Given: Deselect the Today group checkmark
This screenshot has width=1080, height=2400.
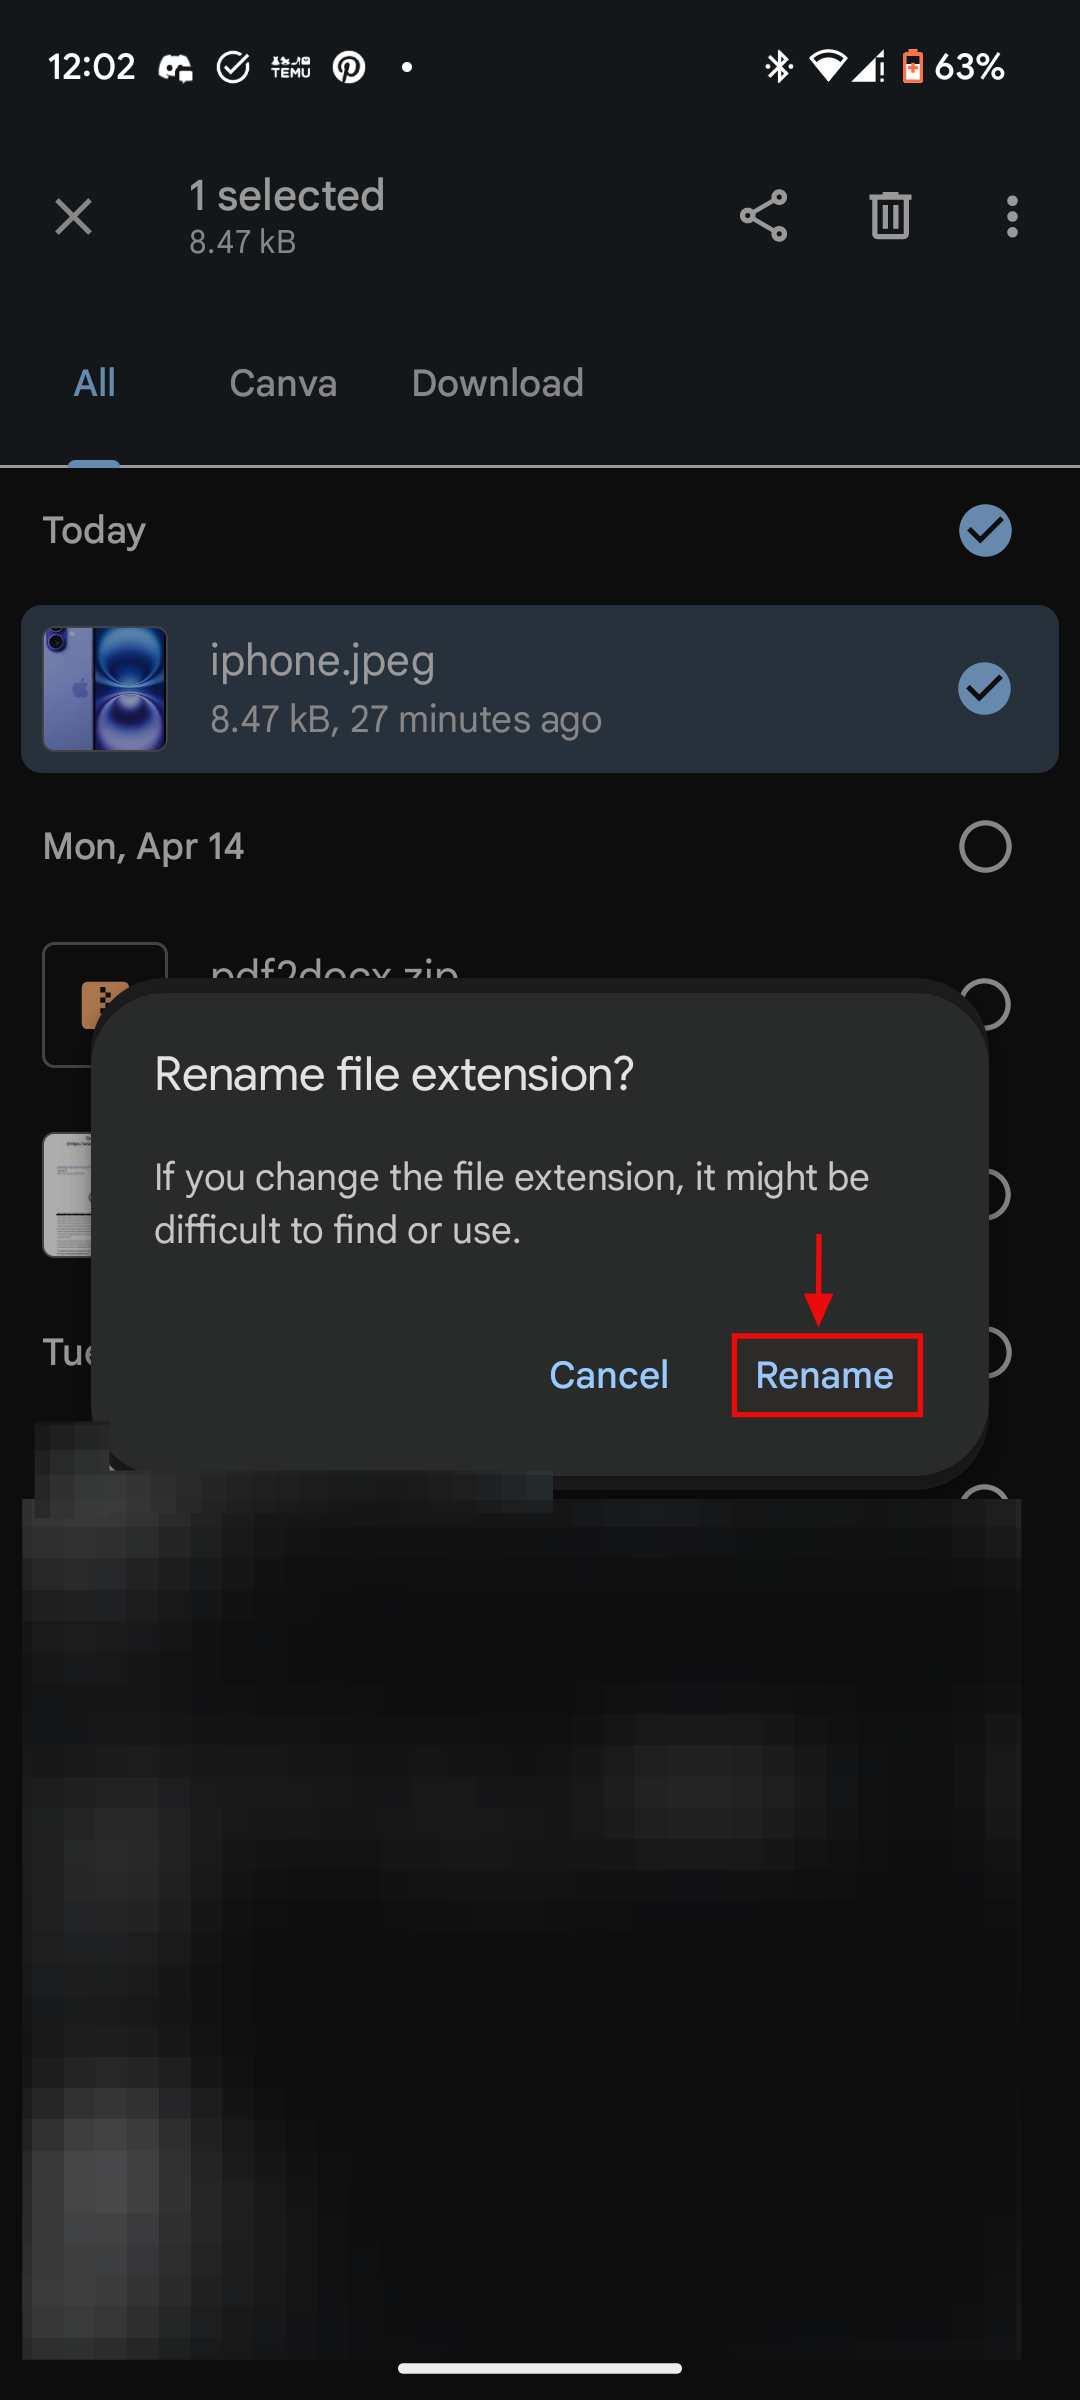Looking at the screenshot, I should (x=984, y=530).
